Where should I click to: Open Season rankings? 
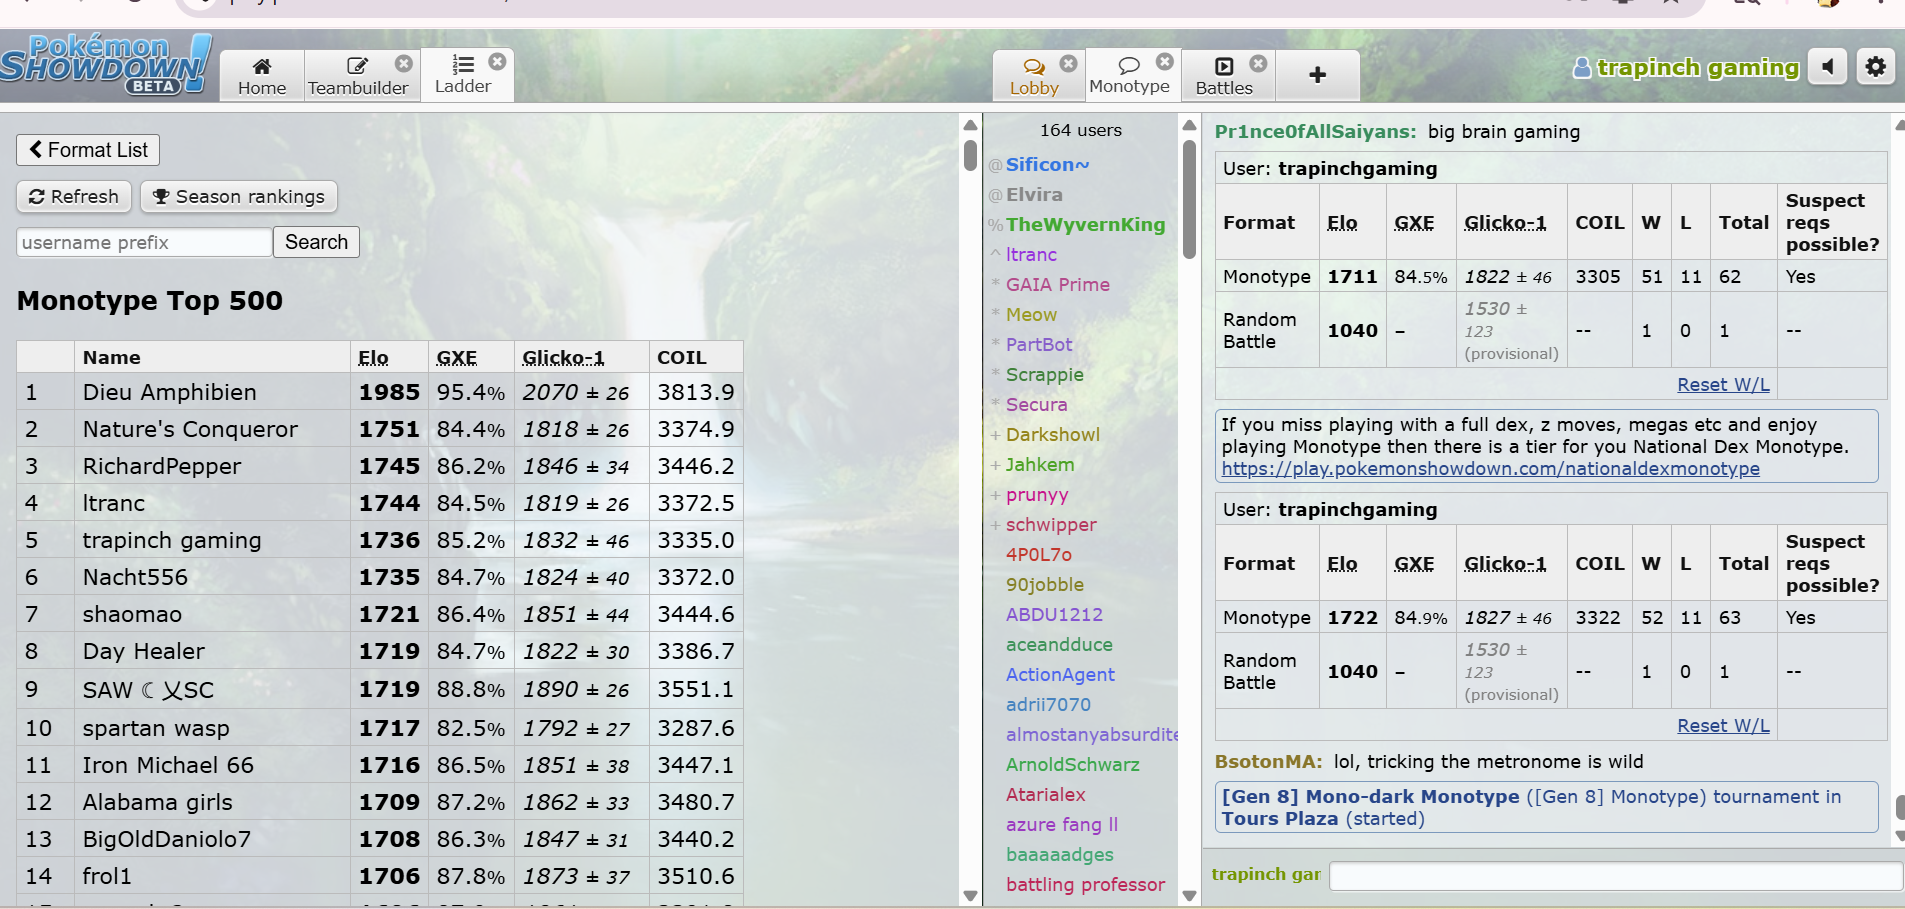click(x=239, y=197)
